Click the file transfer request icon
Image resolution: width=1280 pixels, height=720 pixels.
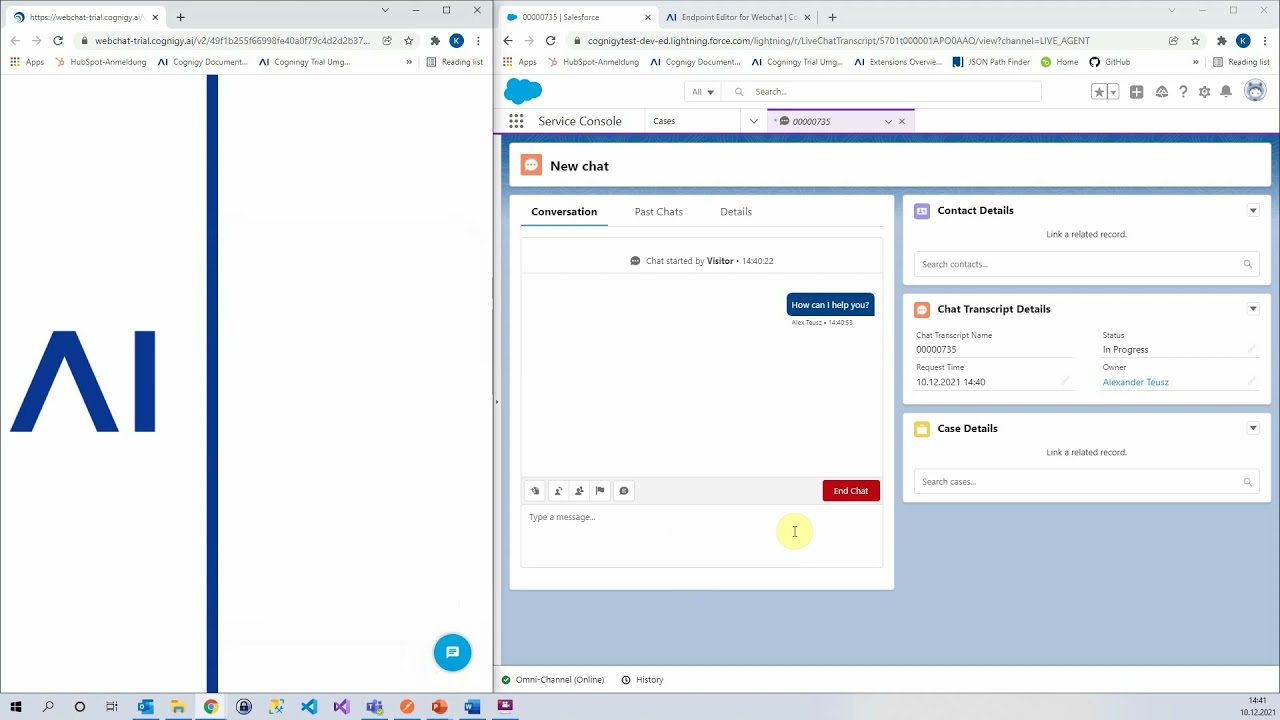tap(535, 490)
